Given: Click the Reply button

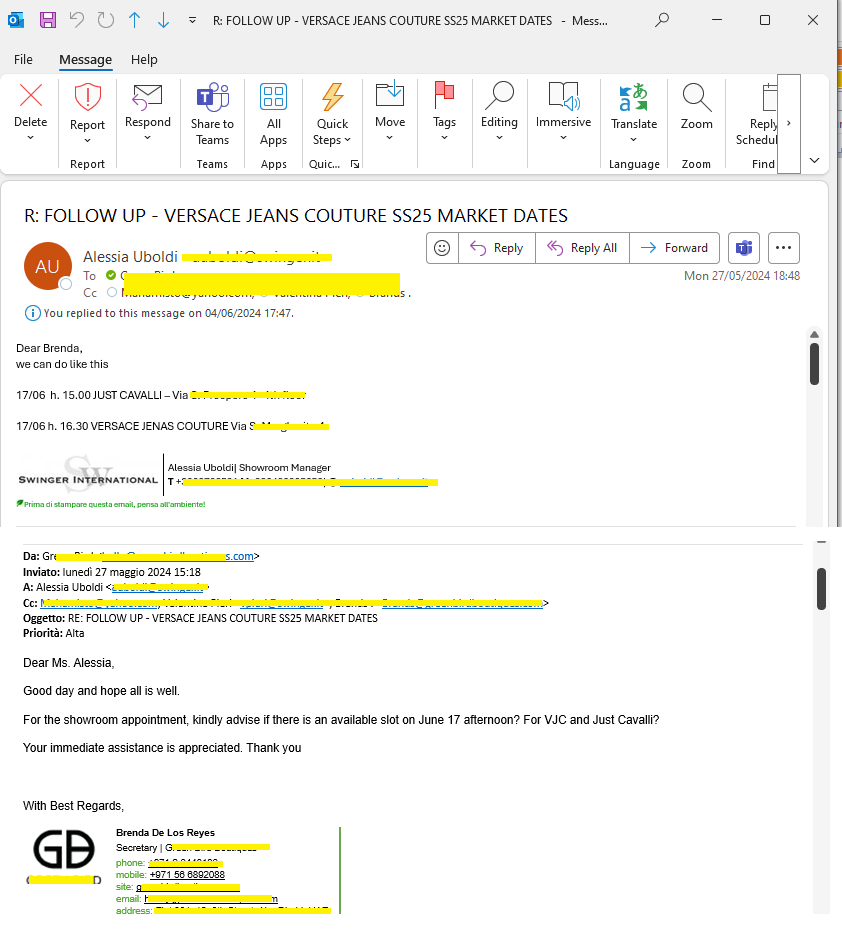Looking at the screenshot, I should (497, 248).
